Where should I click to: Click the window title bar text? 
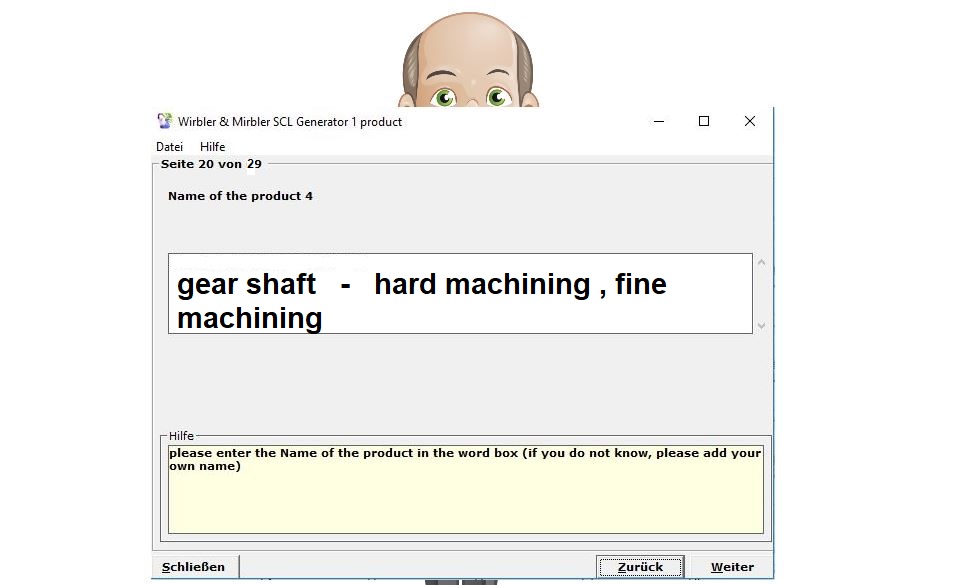pyautogui.click(x=290, y=122)
